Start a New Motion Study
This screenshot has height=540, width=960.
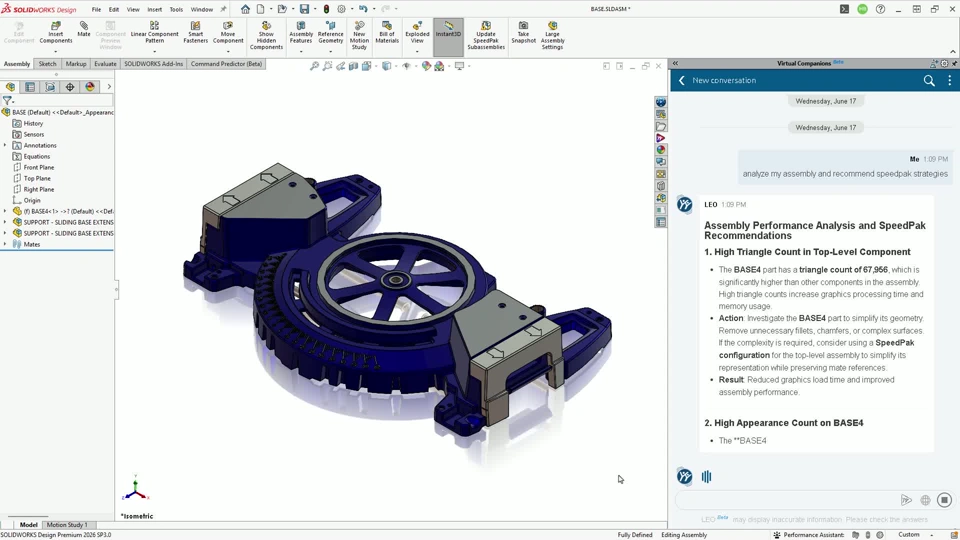359,36
